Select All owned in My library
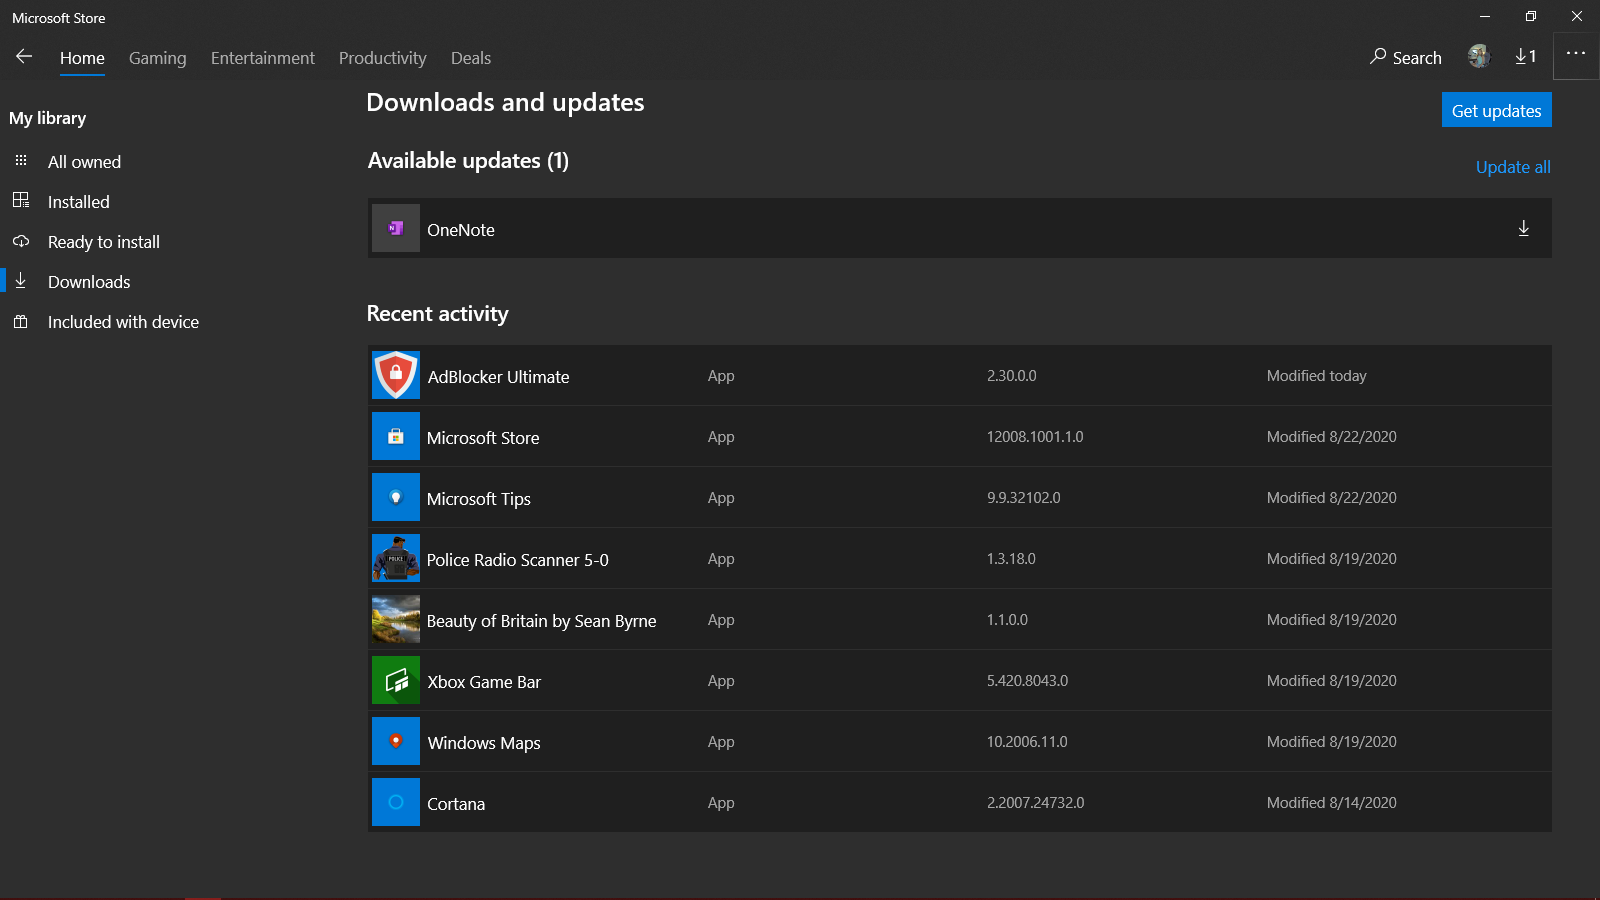Image resolution: width=1600 pixels, height=900 pixels. [x=84, y=162]
